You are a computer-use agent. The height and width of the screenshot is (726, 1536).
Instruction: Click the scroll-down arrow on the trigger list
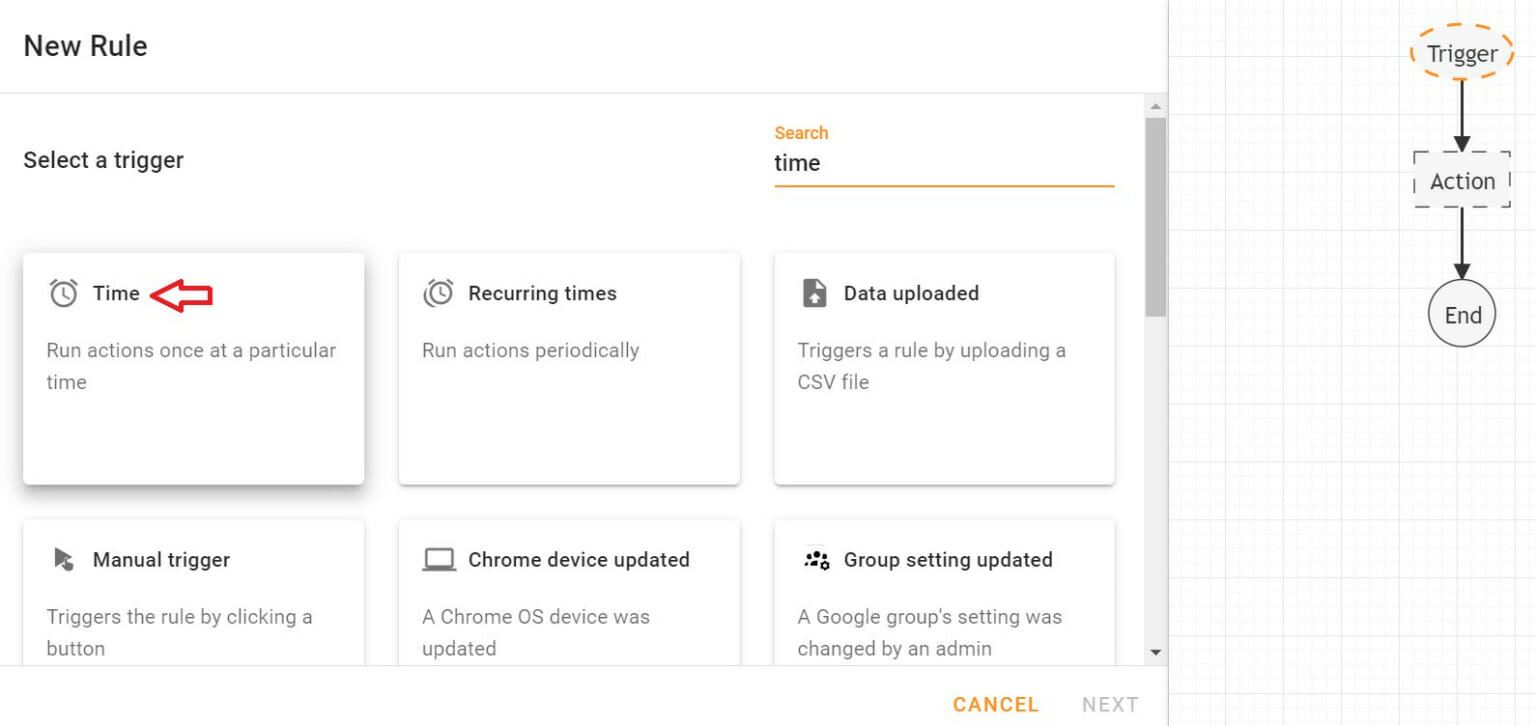click(x=1156, y=651)
